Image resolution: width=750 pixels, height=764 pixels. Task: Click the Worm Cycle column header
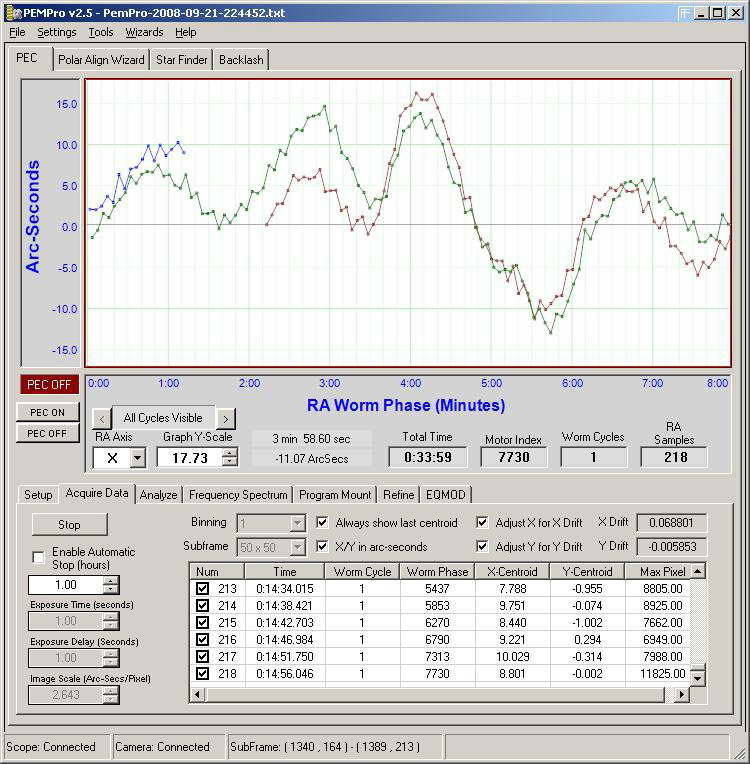pyautogui.click(x=362, y=571)
